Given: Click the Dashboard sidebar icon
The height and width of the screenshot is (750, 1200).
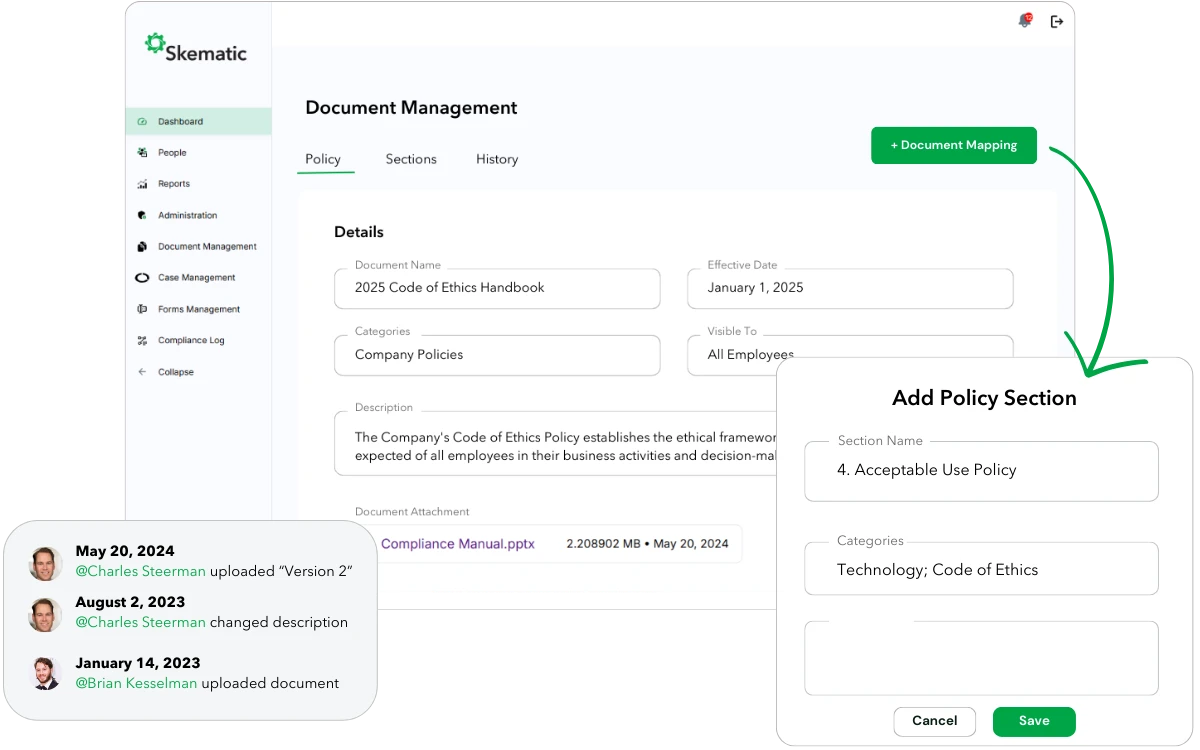Looking at the screenshot, I should coord(142,122).
